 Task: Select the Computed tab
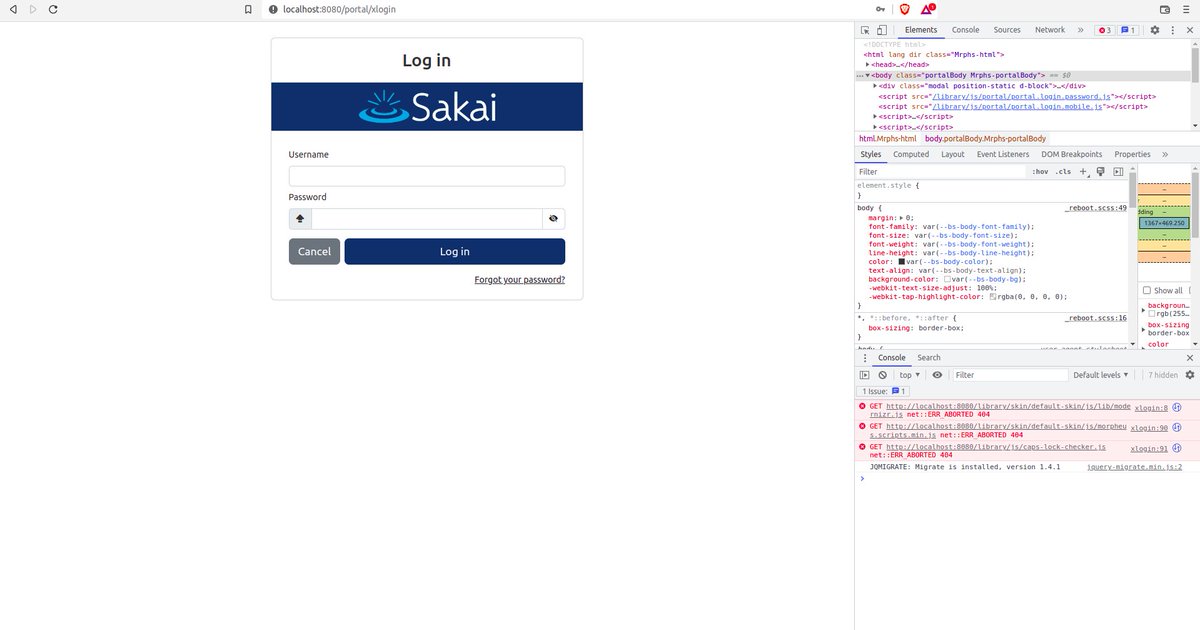(911, 154)
